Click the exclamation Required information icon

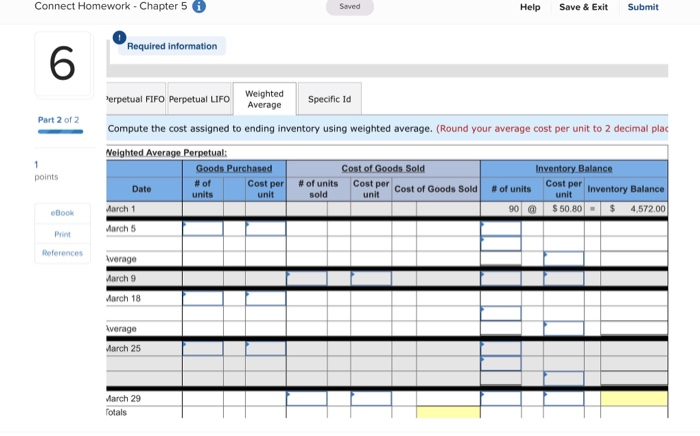(x=119, y=37)
